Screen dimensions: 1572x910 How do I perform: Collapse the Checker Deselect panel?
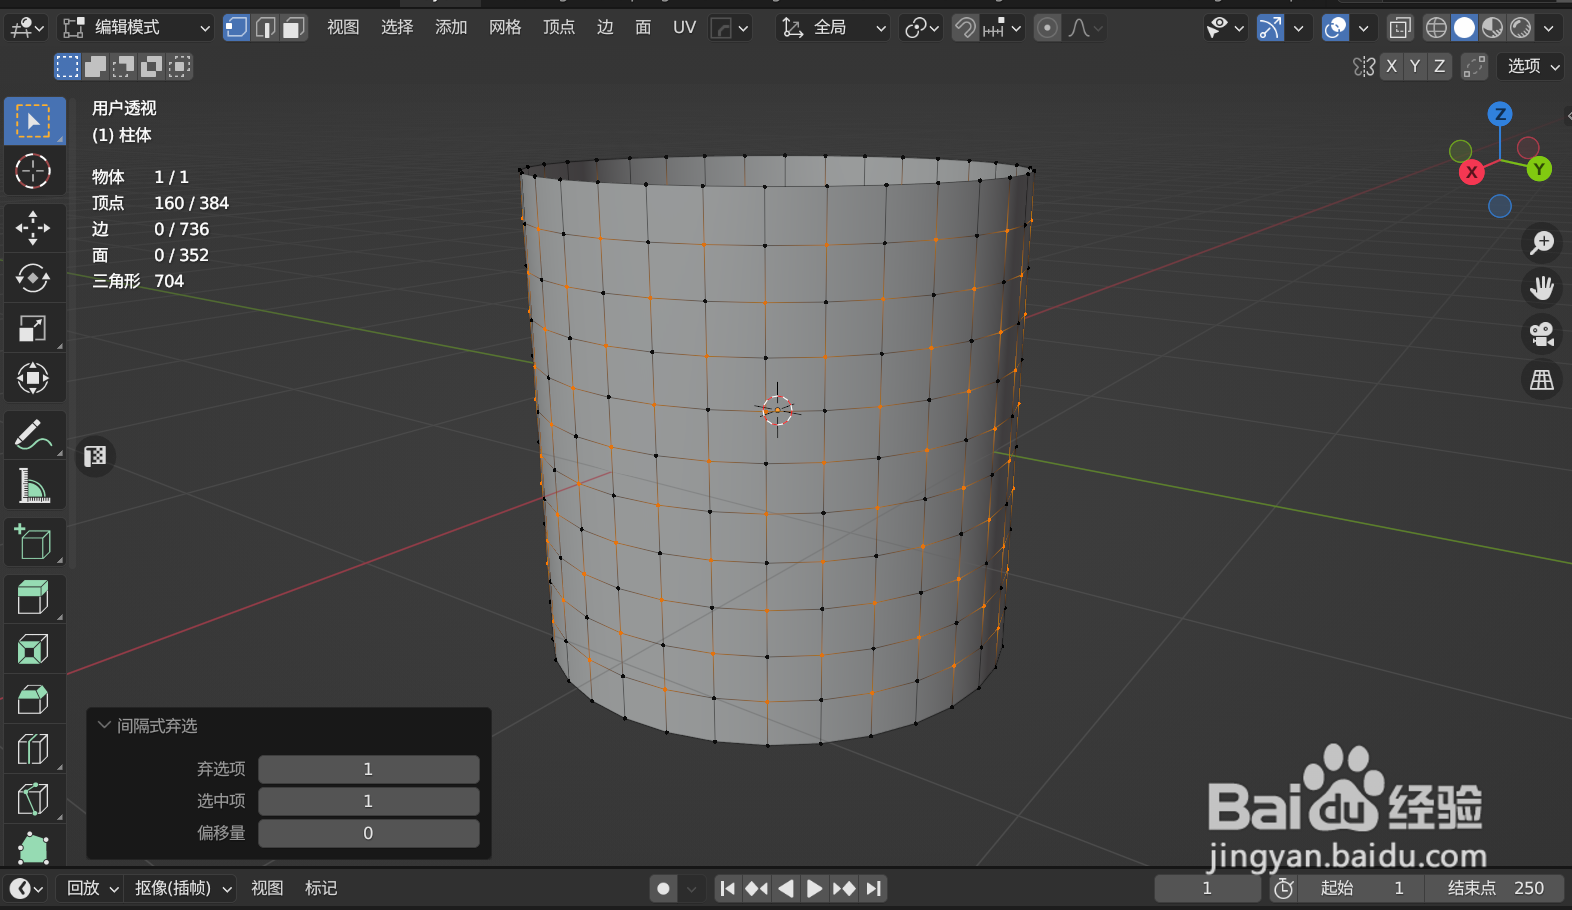point(104,725)
